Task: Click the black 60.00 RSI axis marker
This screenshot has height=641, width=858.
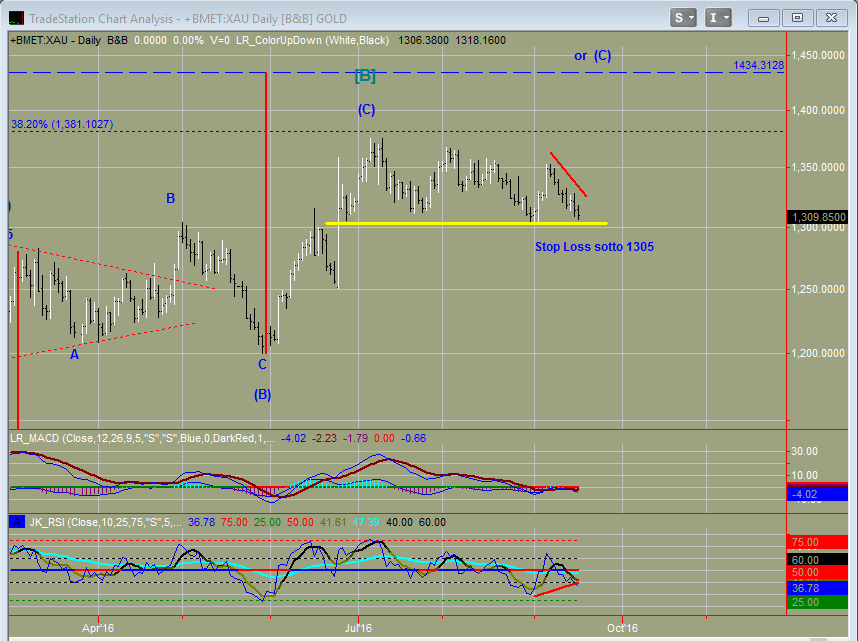Action: [x=818, y=559]
